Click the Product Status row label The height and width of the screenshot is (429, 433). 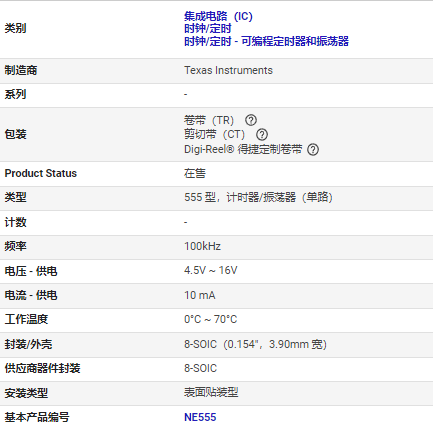tap(41, 173)
